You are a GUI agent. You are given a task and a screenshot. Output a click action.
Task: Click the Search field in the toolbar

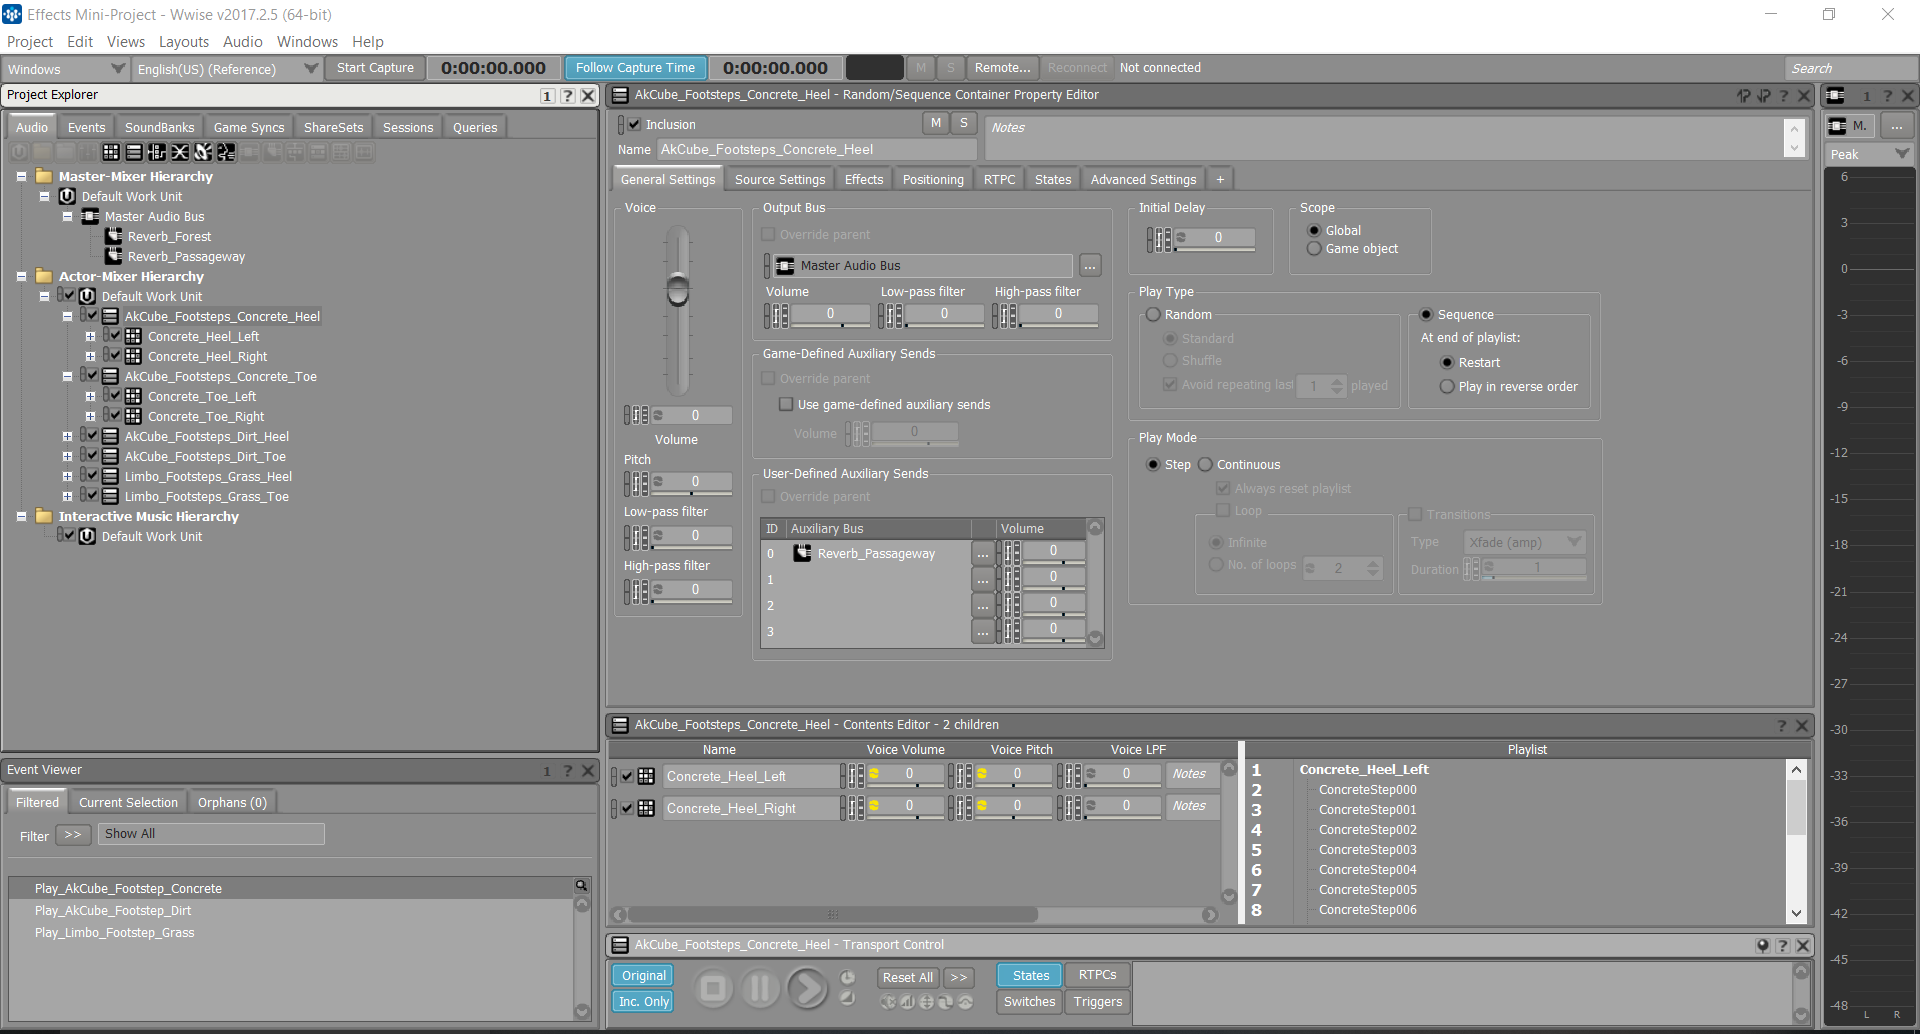point(1850,68)
